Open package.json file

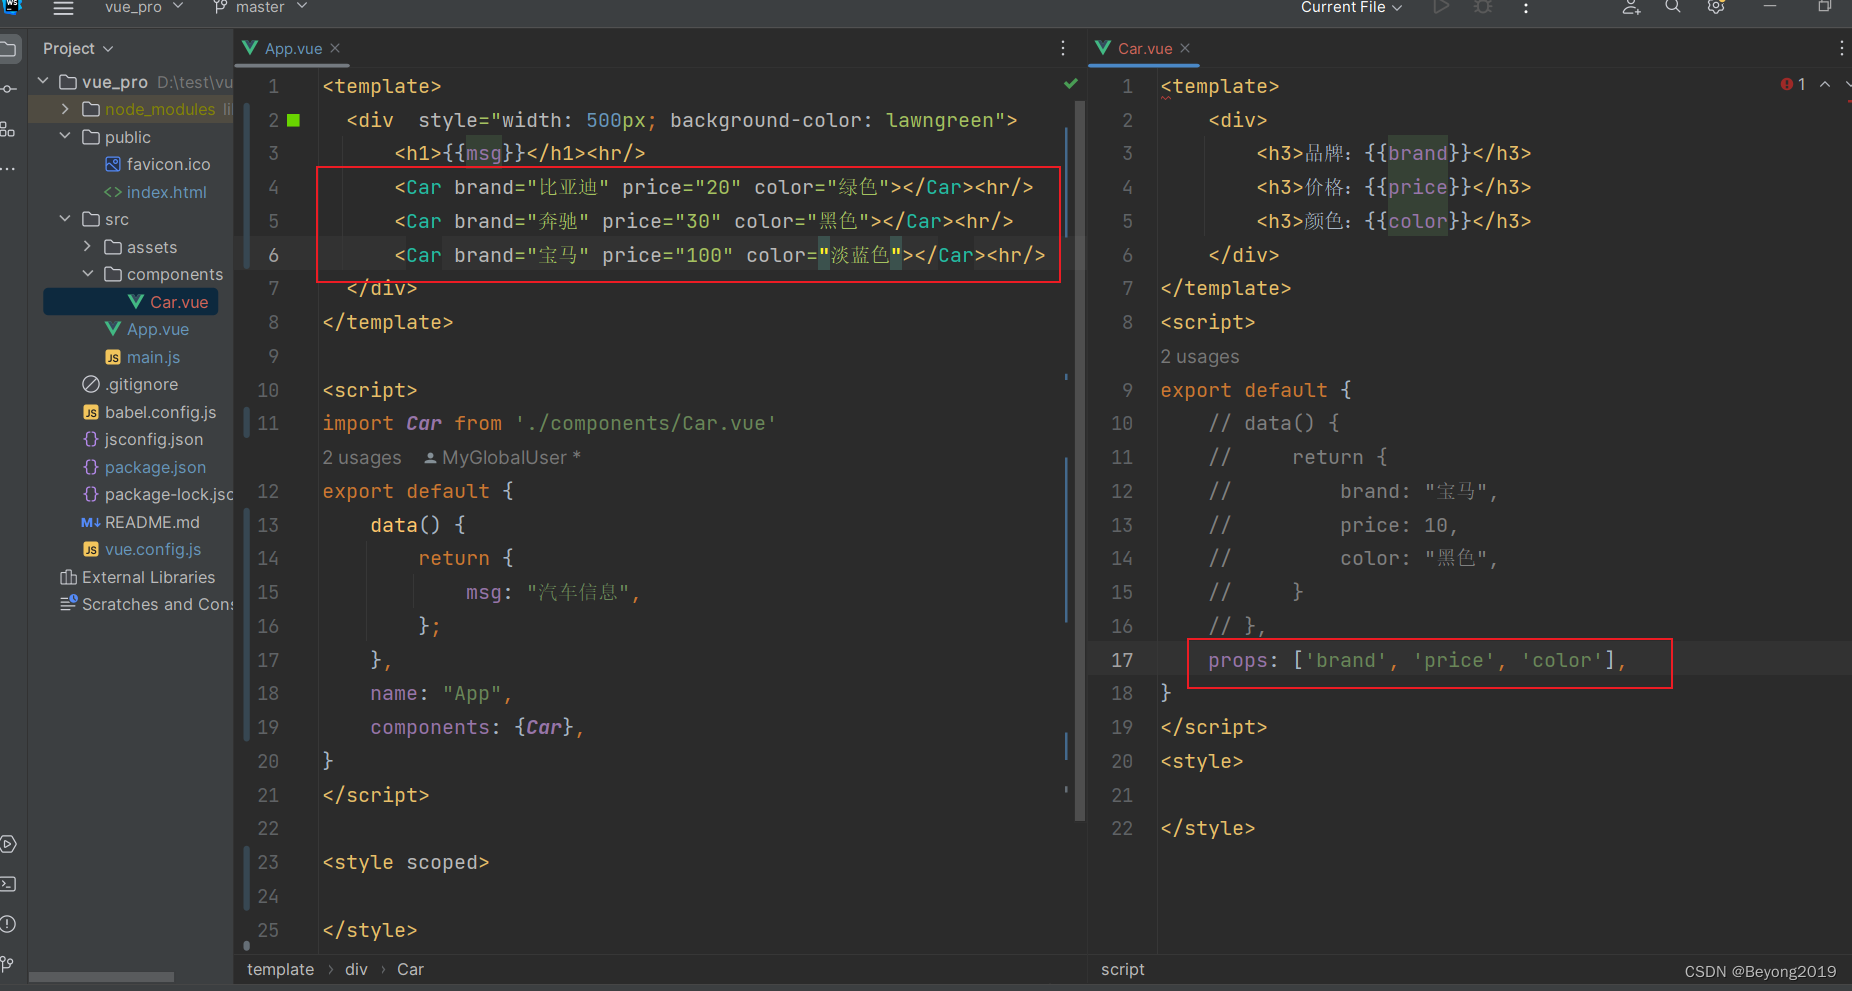(144, 467)
